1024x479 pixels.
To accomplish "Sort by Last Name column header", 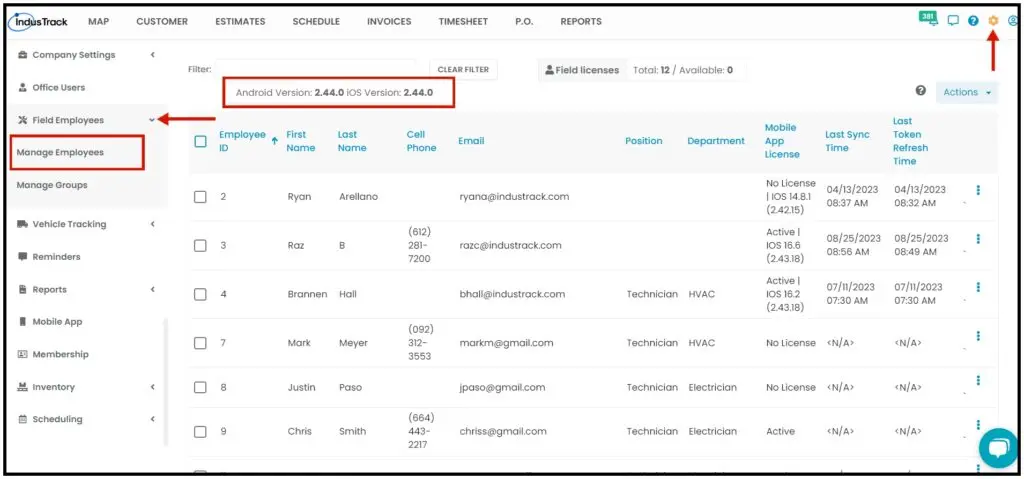I will (352, 141).
